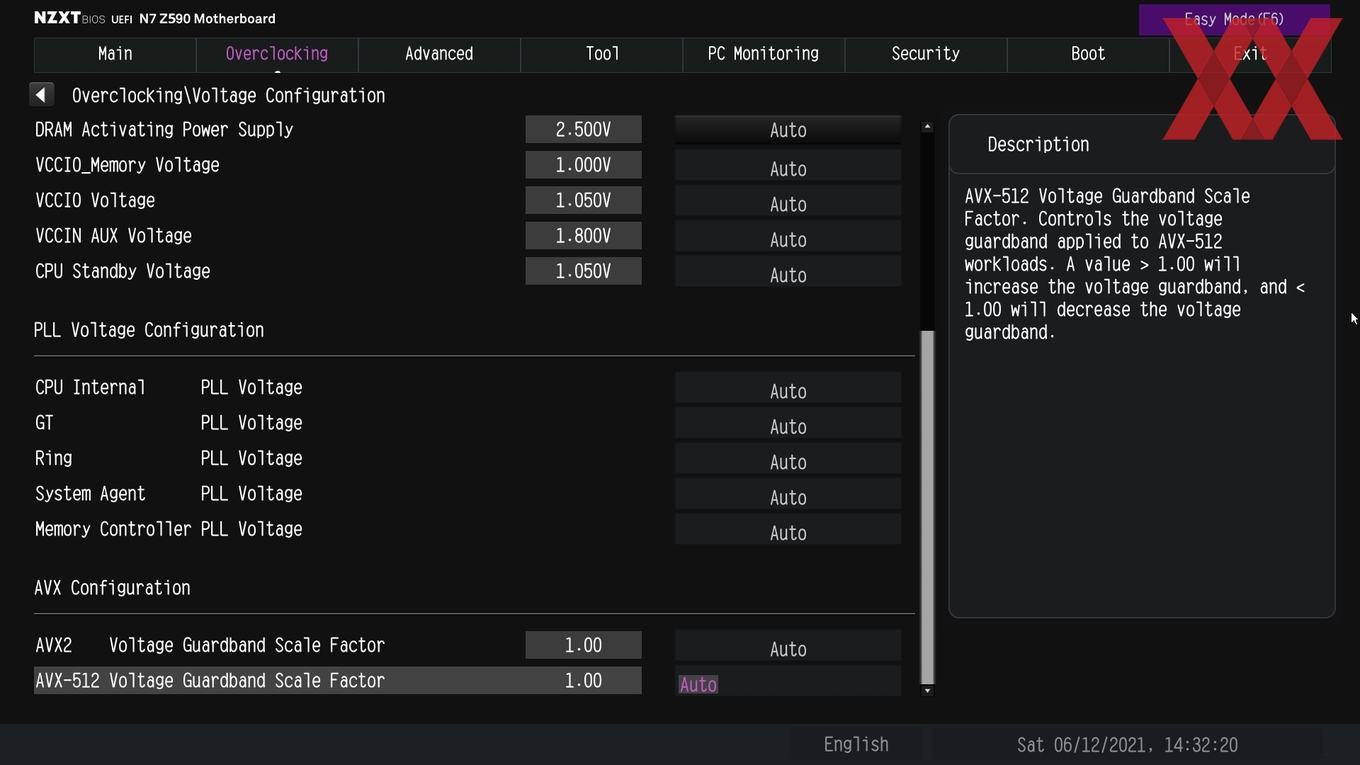This screenshot has width=1360, height=765.
Task: Open the DRAM Activating Power Supply Auto dropdown
Action: pyautogui.click(x=788, y=130)
